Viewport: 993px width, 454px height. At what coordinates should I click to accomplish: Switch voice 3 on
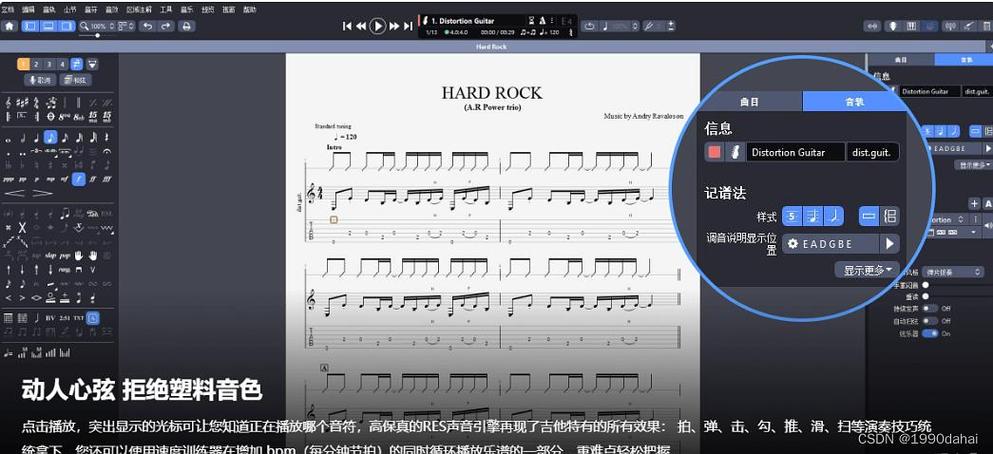point(49,64)
